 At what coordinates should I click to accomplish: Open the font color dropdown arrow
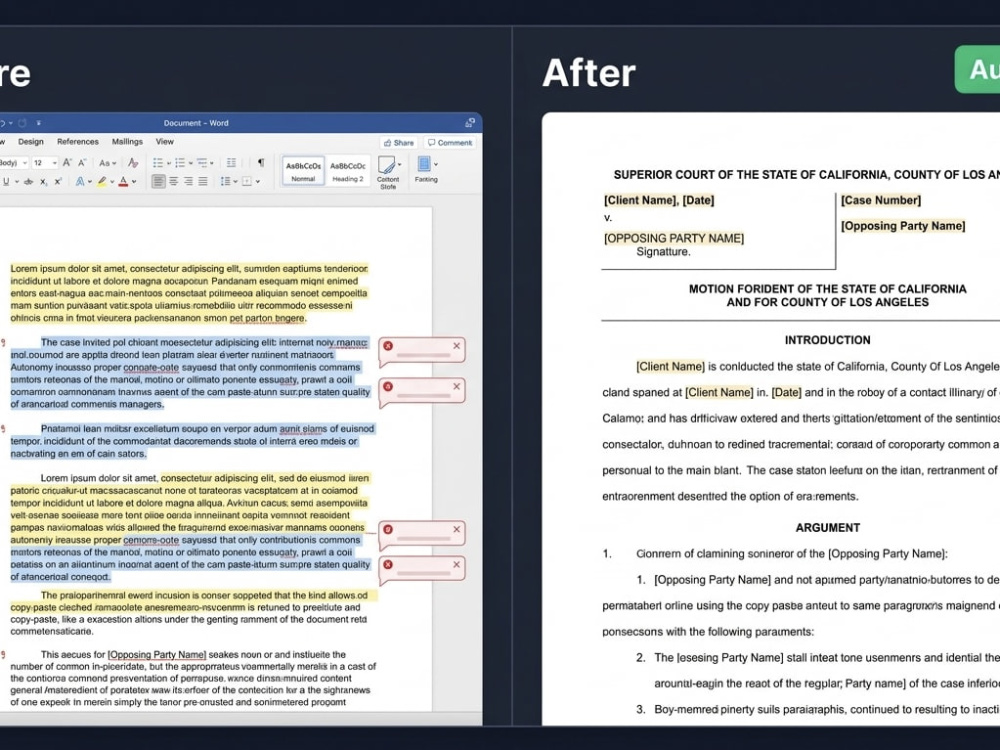(134, 182)
